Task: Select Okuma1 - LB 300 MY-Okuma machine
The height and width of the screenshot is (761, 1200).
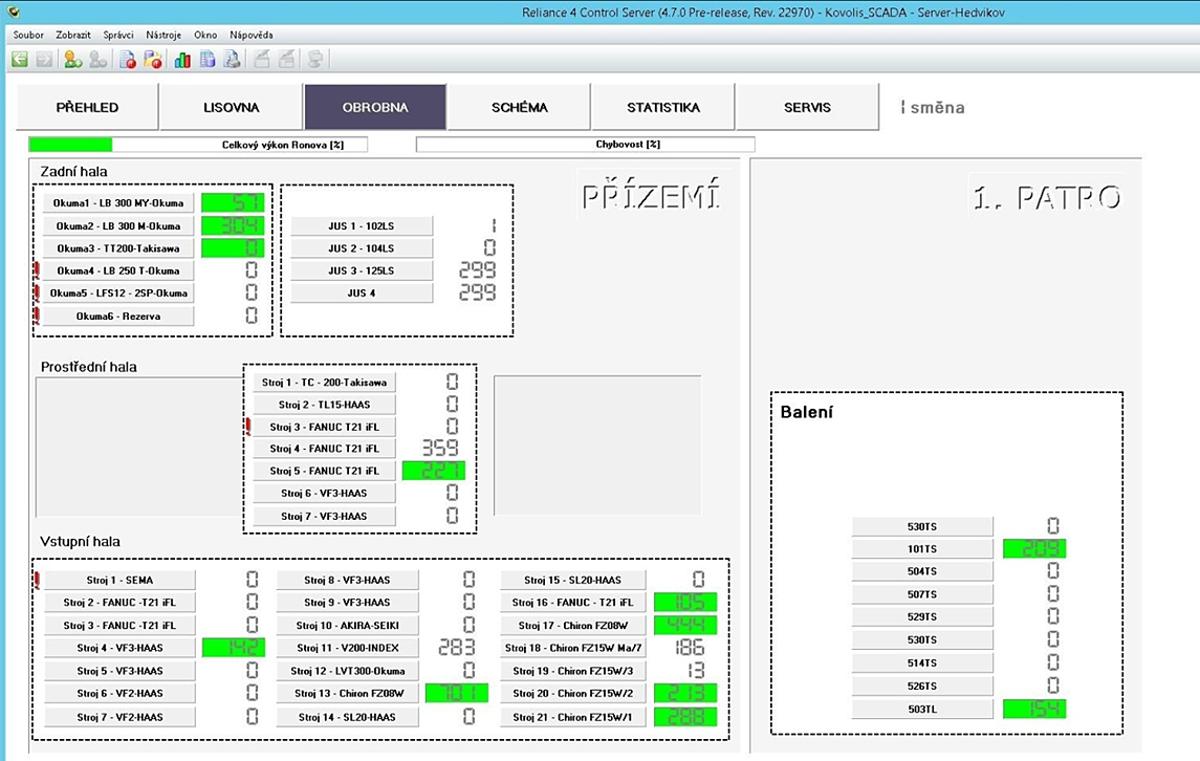Action: 118,203
